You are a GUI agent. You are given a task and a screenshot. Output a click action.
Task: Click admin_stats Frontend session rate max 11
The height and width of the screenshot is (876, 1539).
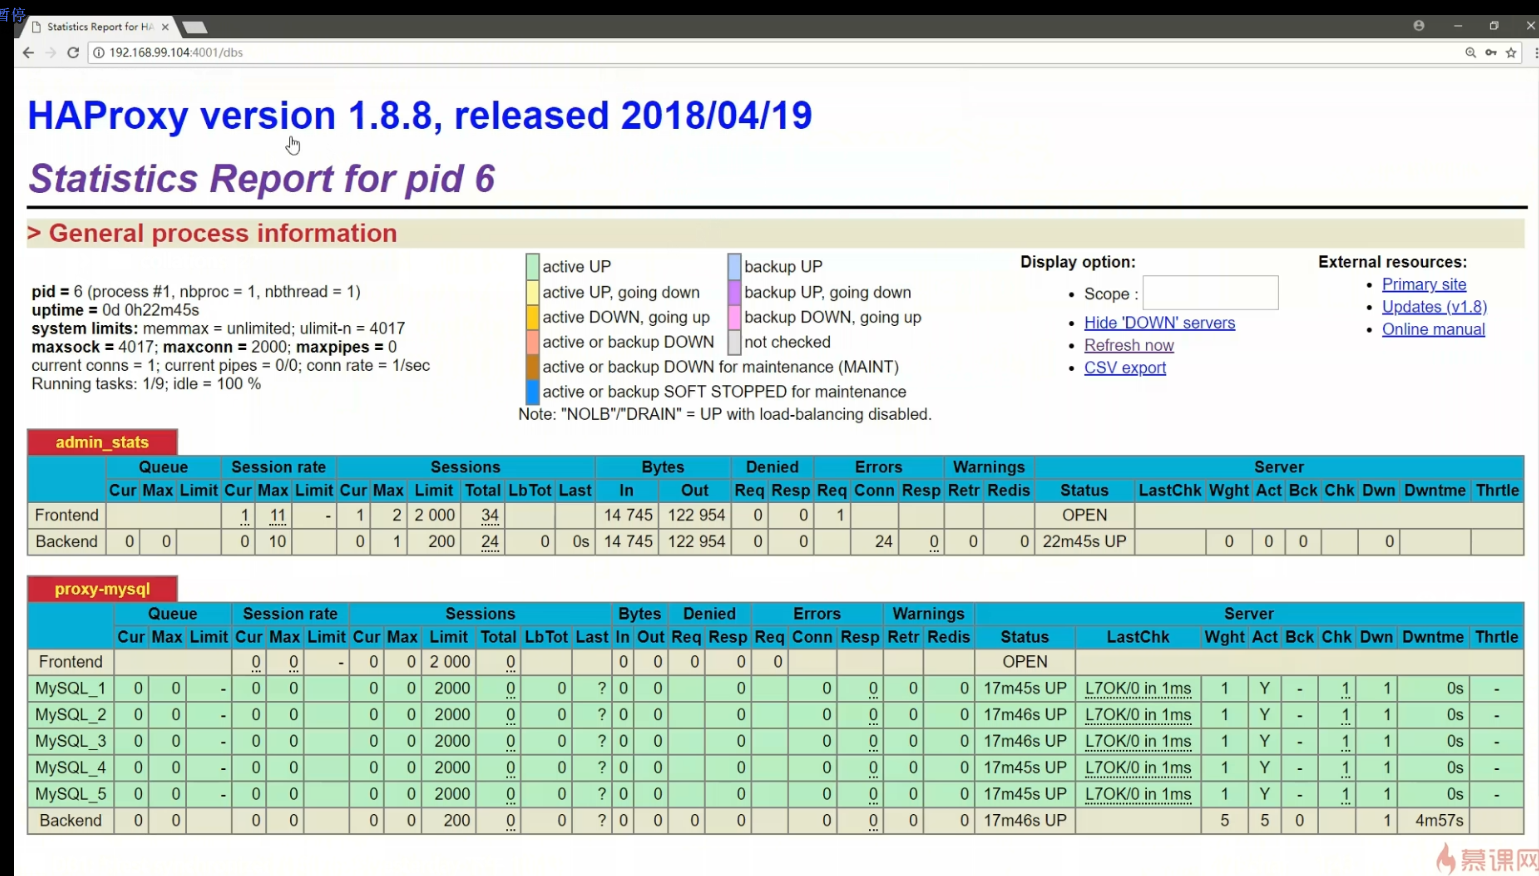[277, 515]
